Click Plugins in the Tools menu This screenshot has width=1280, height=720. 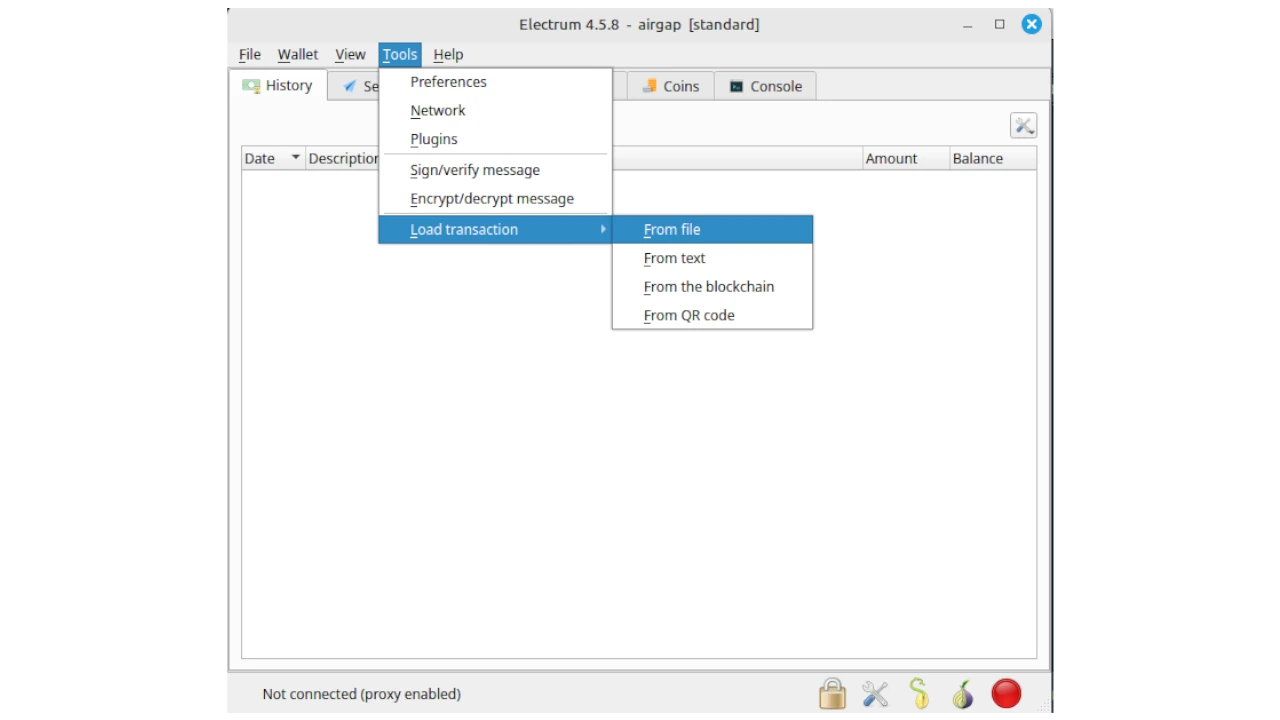coord(433,139)
